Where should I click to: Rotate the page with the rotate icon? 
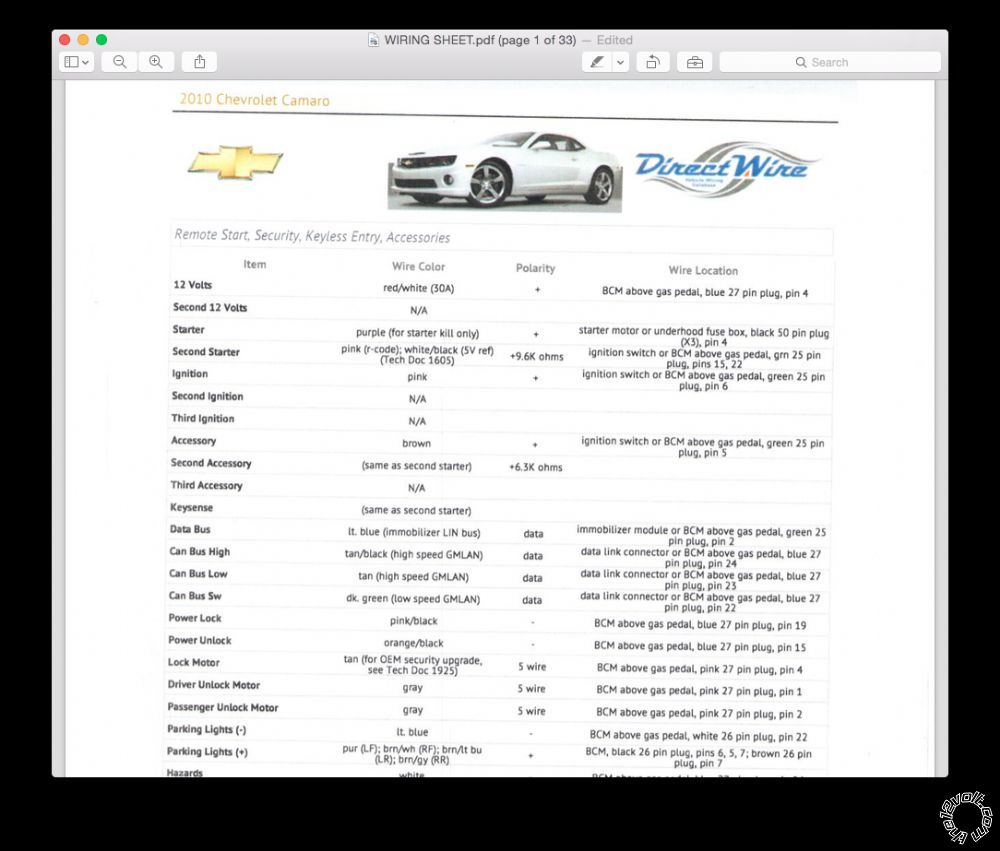click(x=652, y=62)
